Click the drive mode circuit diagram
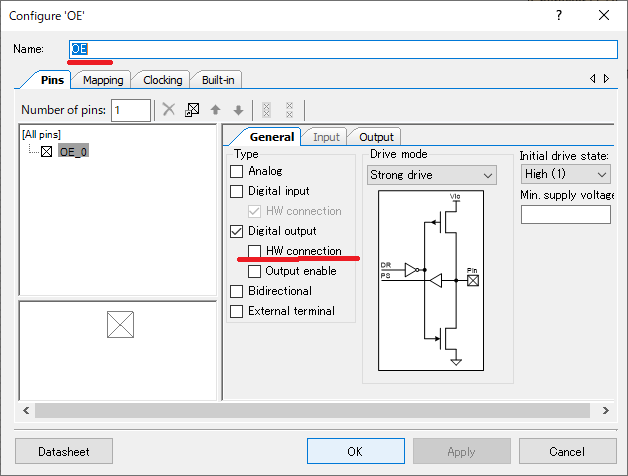Viewport: 628px width, 476px height. (431, 280)
